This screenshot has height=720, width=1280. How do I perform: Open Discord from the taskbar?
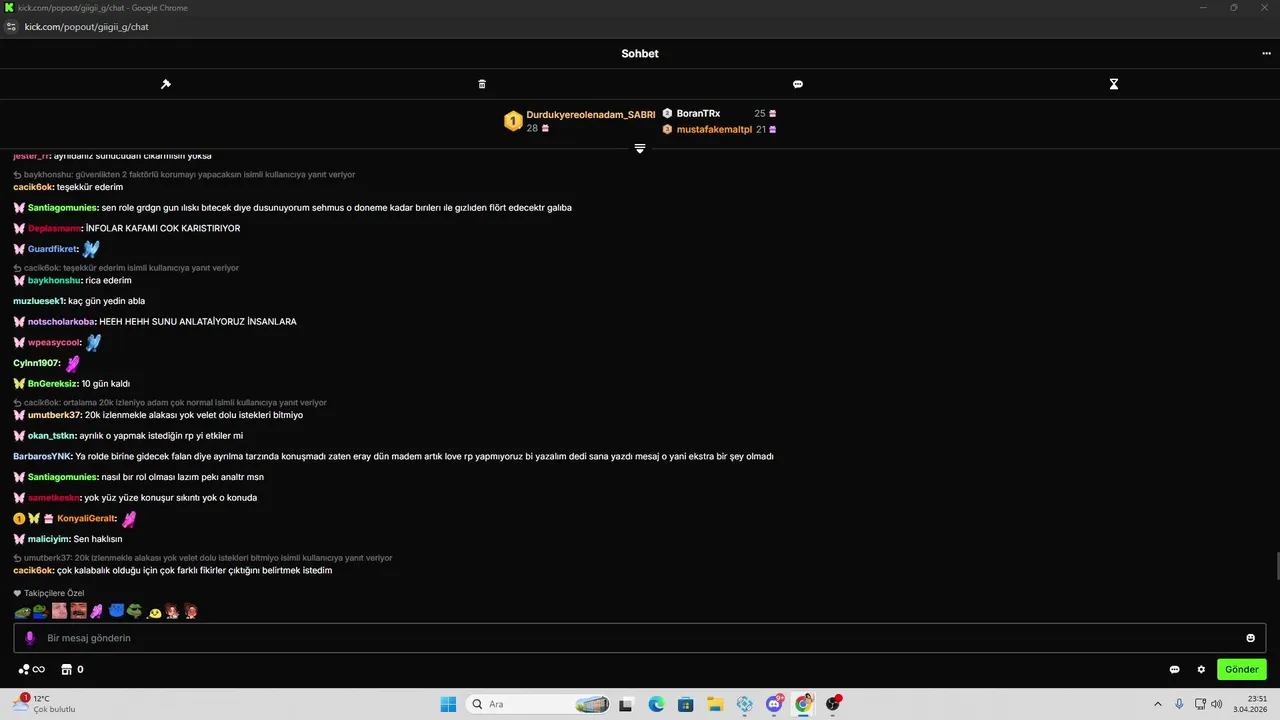coord(774,704)
